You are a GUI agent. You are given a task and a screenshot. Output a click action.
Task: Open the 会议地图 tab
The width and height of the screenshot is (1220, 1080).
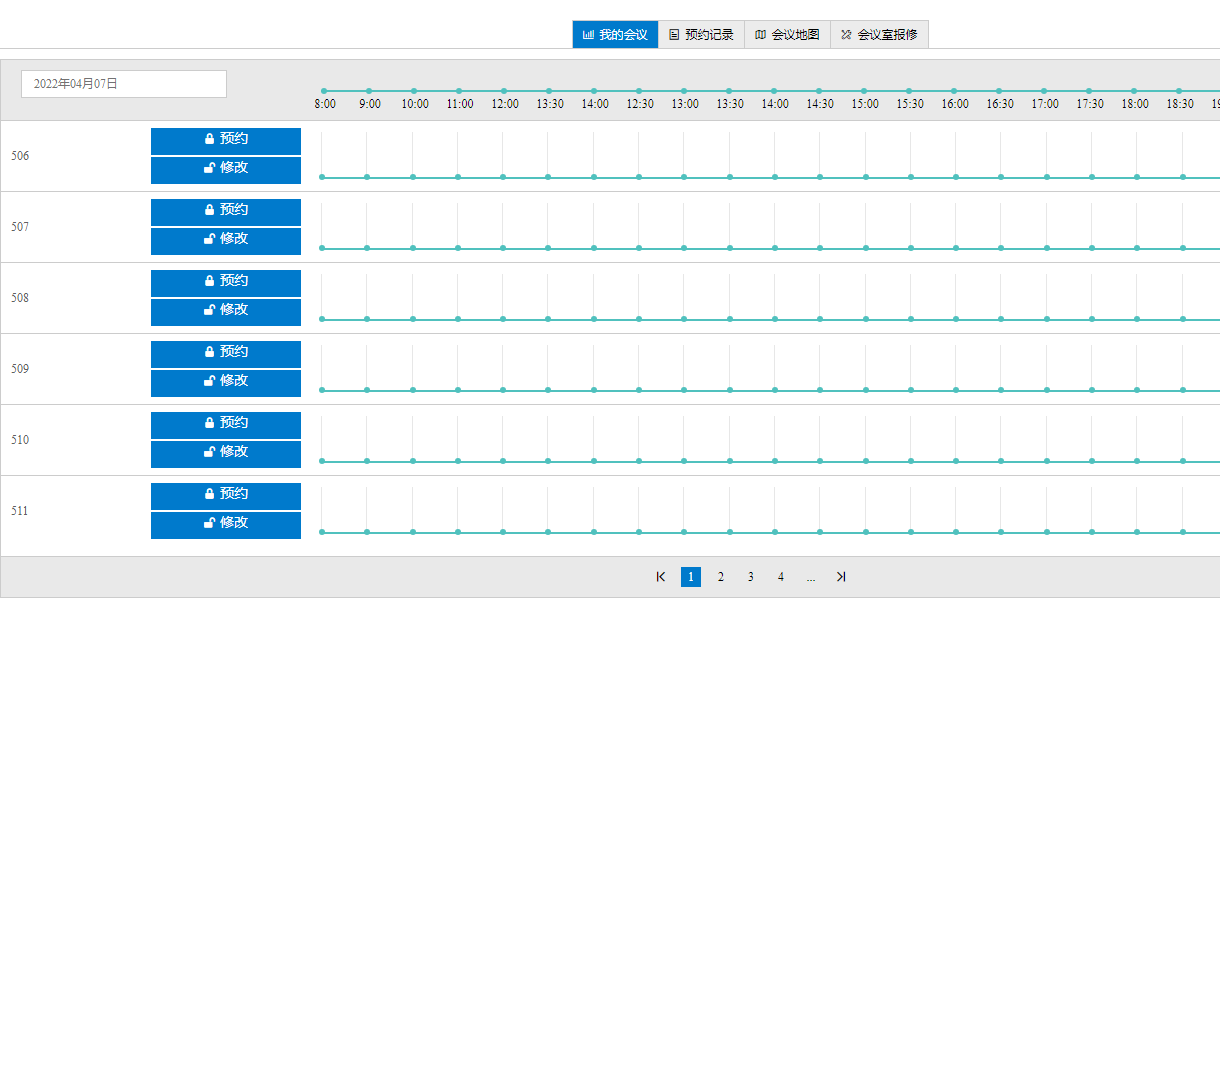tap(787, 35)
